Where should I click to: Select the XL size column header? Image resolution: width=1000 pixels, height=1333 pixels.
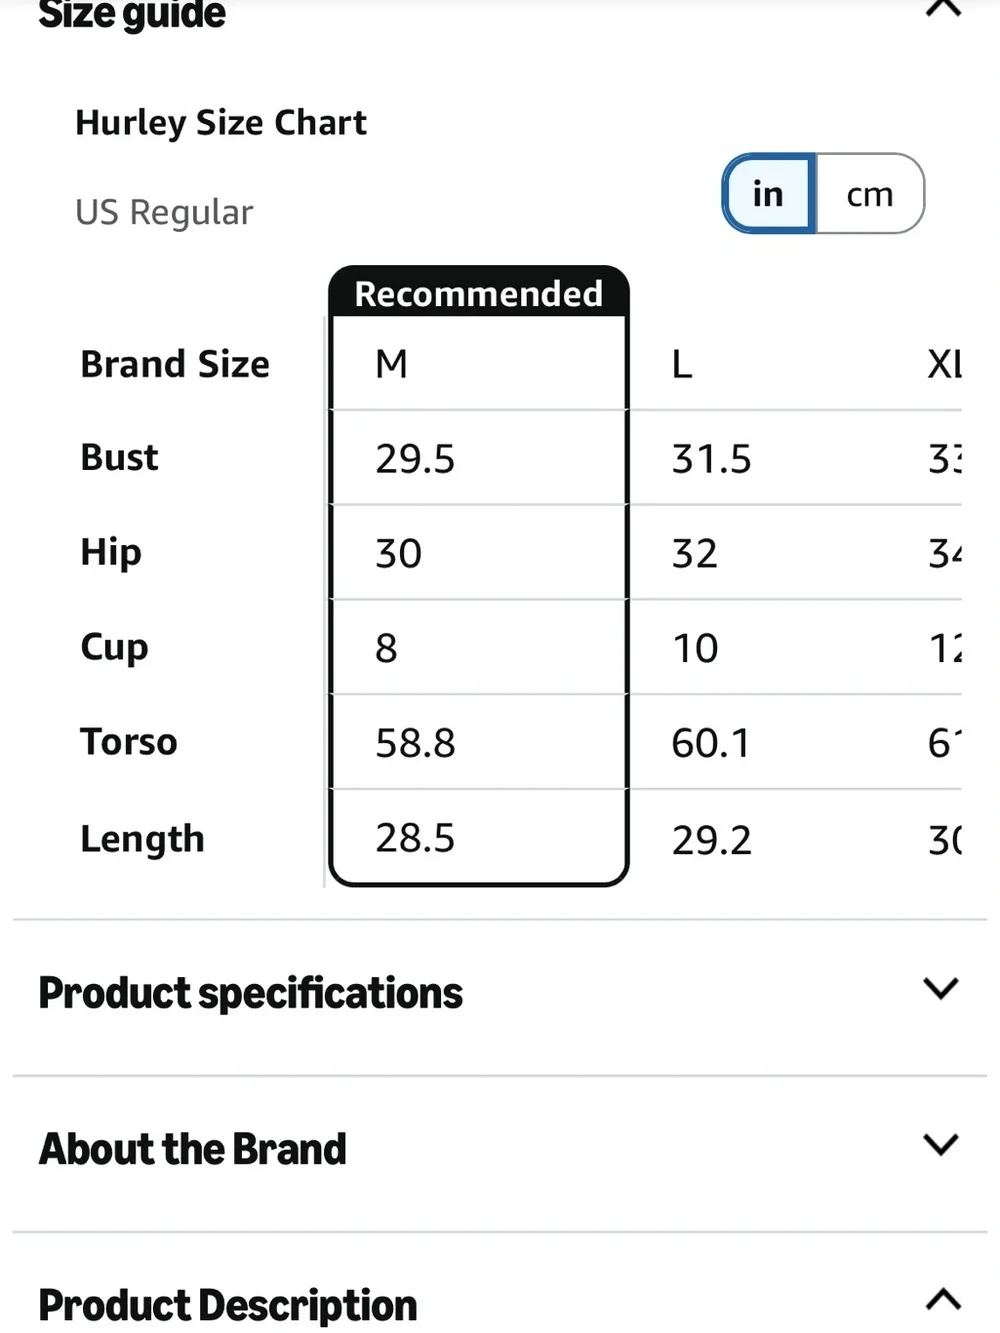(944, 364)
